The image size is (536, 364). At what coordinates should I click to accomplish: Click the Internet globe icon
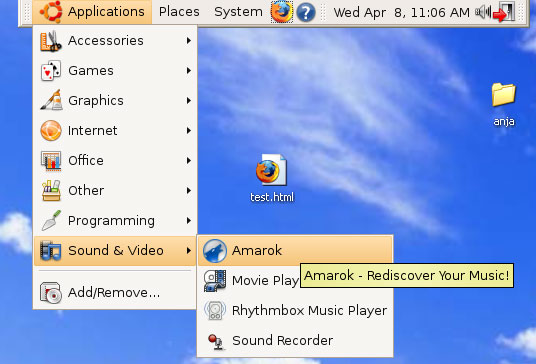[51, 131]
